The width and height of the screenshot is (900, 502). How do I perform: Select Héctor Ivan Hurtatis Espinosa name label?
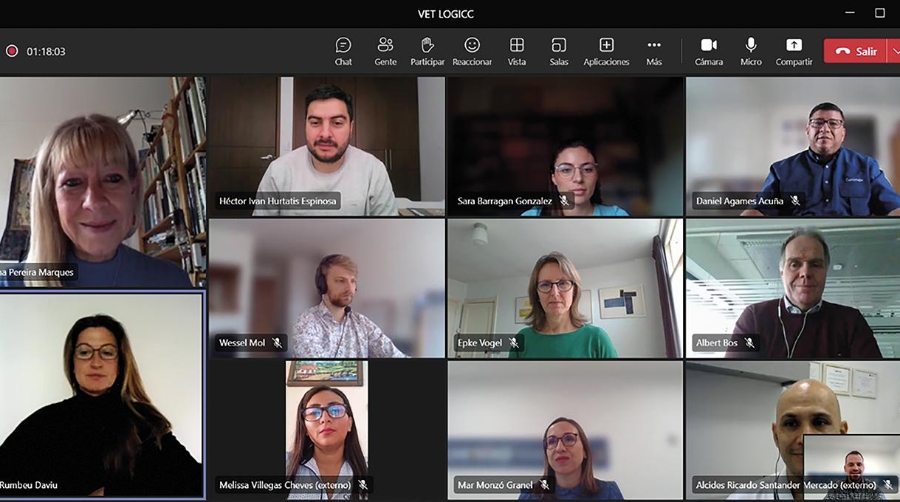(279, 201)
